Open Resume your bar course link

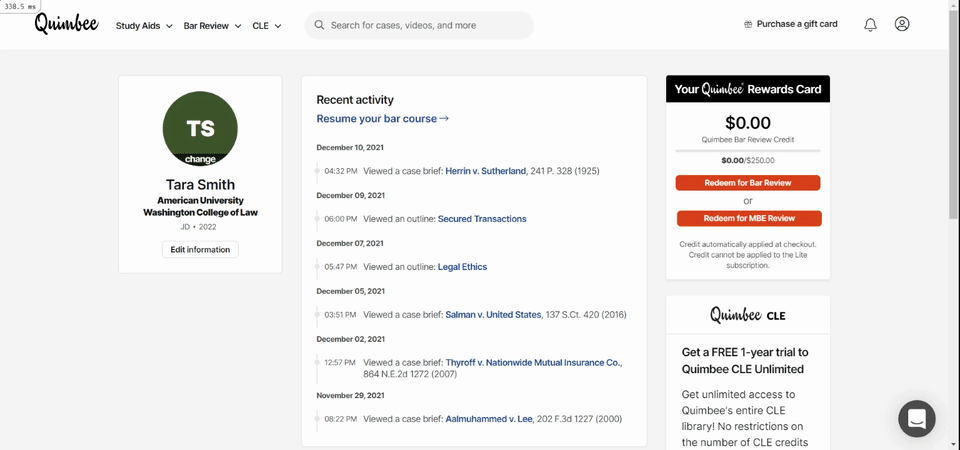pyautogui.click(x=383, y=119)
